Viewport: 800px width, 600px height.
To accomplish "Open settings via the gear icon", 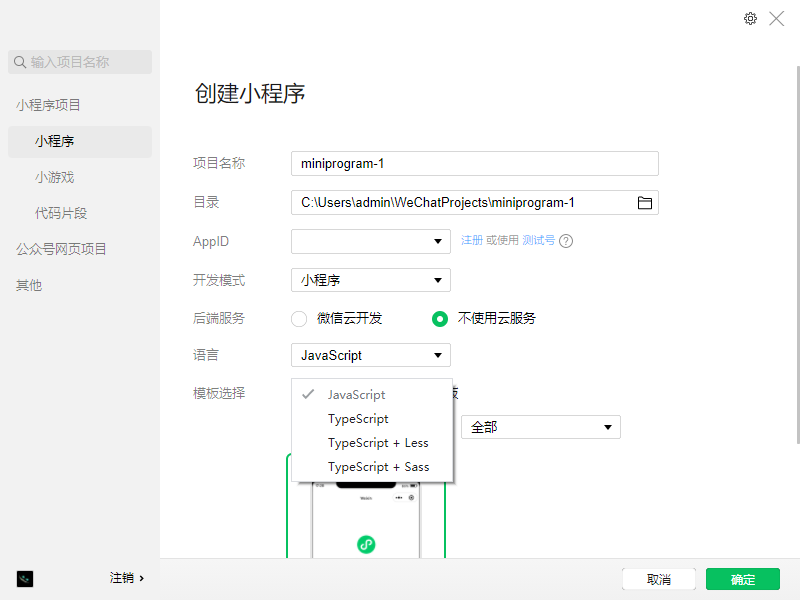I will [x=750, y=19].
